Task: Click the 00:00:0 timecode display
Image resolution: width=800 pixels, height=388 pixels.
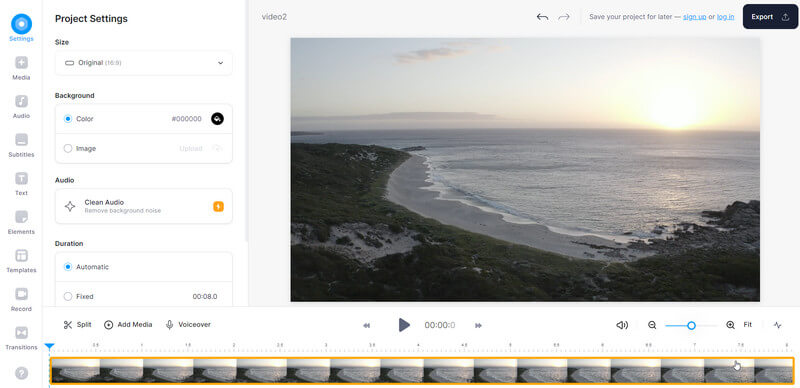Action: coord(440,325)
